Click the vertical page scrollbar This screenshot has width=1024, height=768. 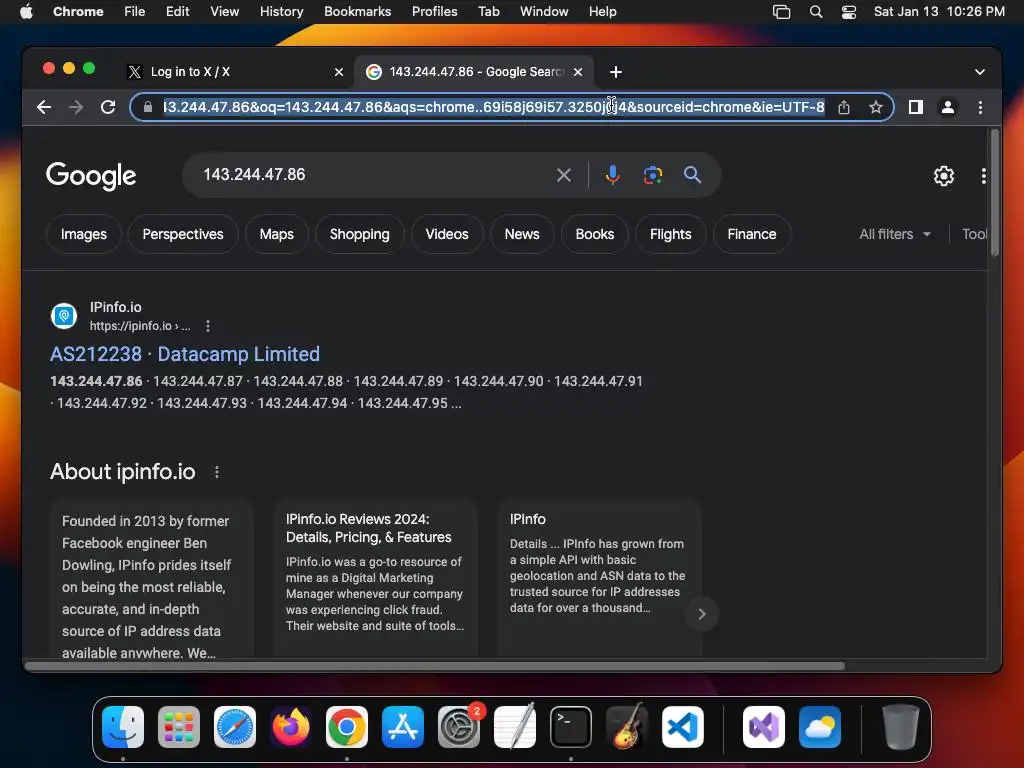click(x=995, y=193)
